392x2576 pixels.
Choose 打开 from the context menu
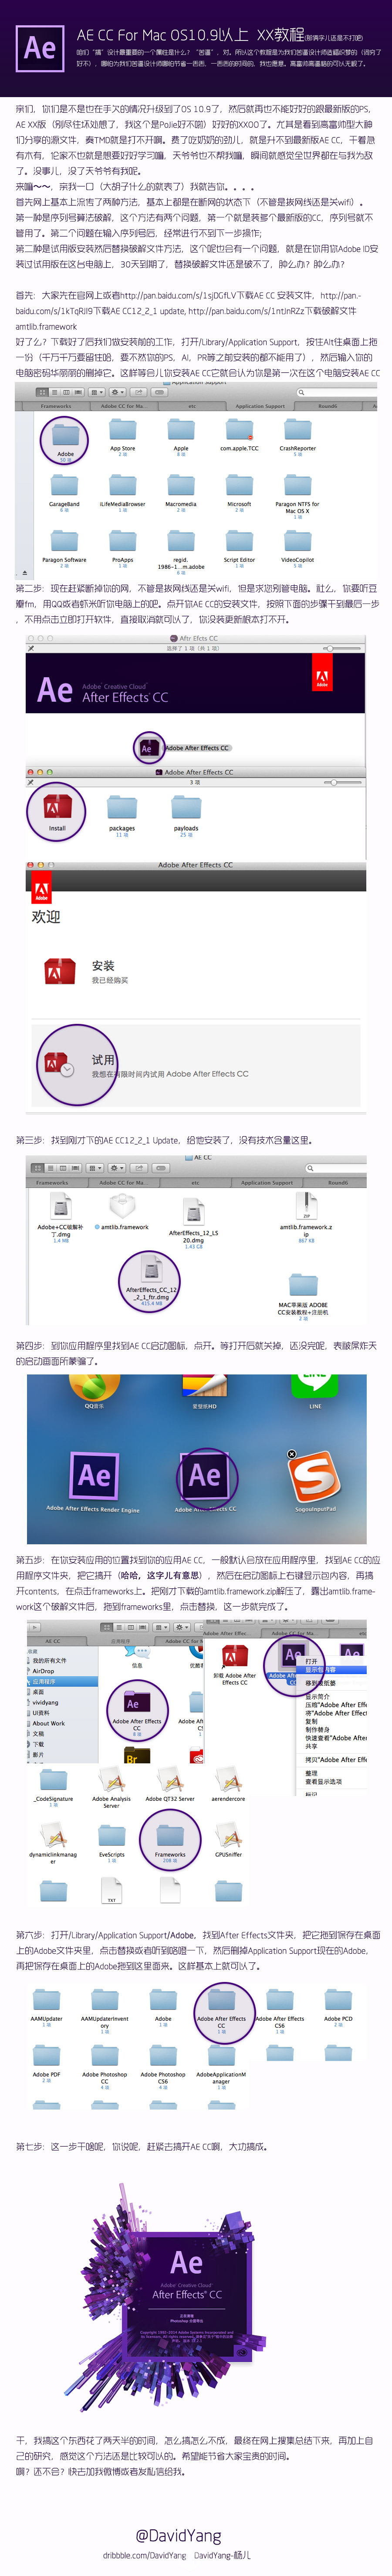pos(311,1661)
